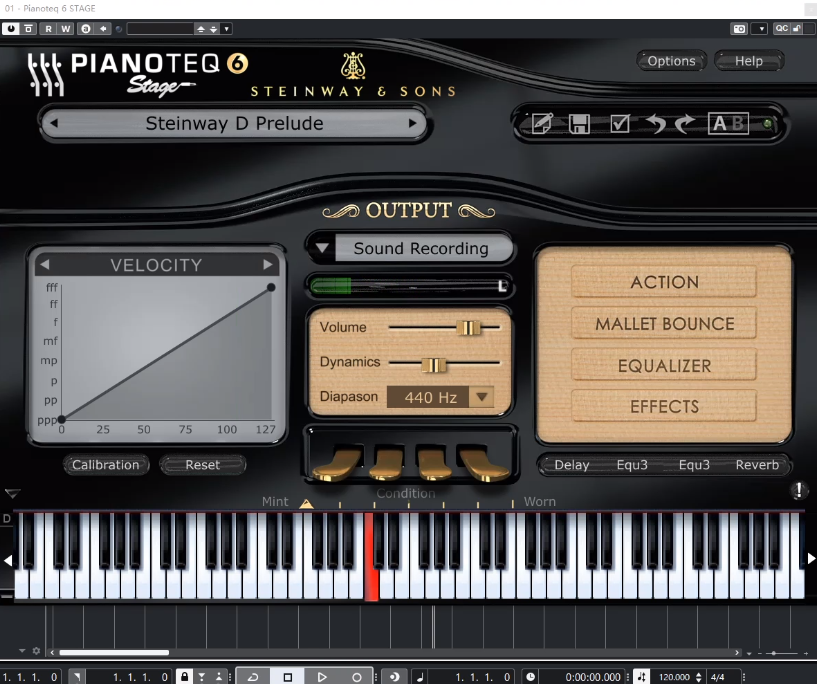Toggle the plugin activate power button
817x684 pixels.
(10, 29)
